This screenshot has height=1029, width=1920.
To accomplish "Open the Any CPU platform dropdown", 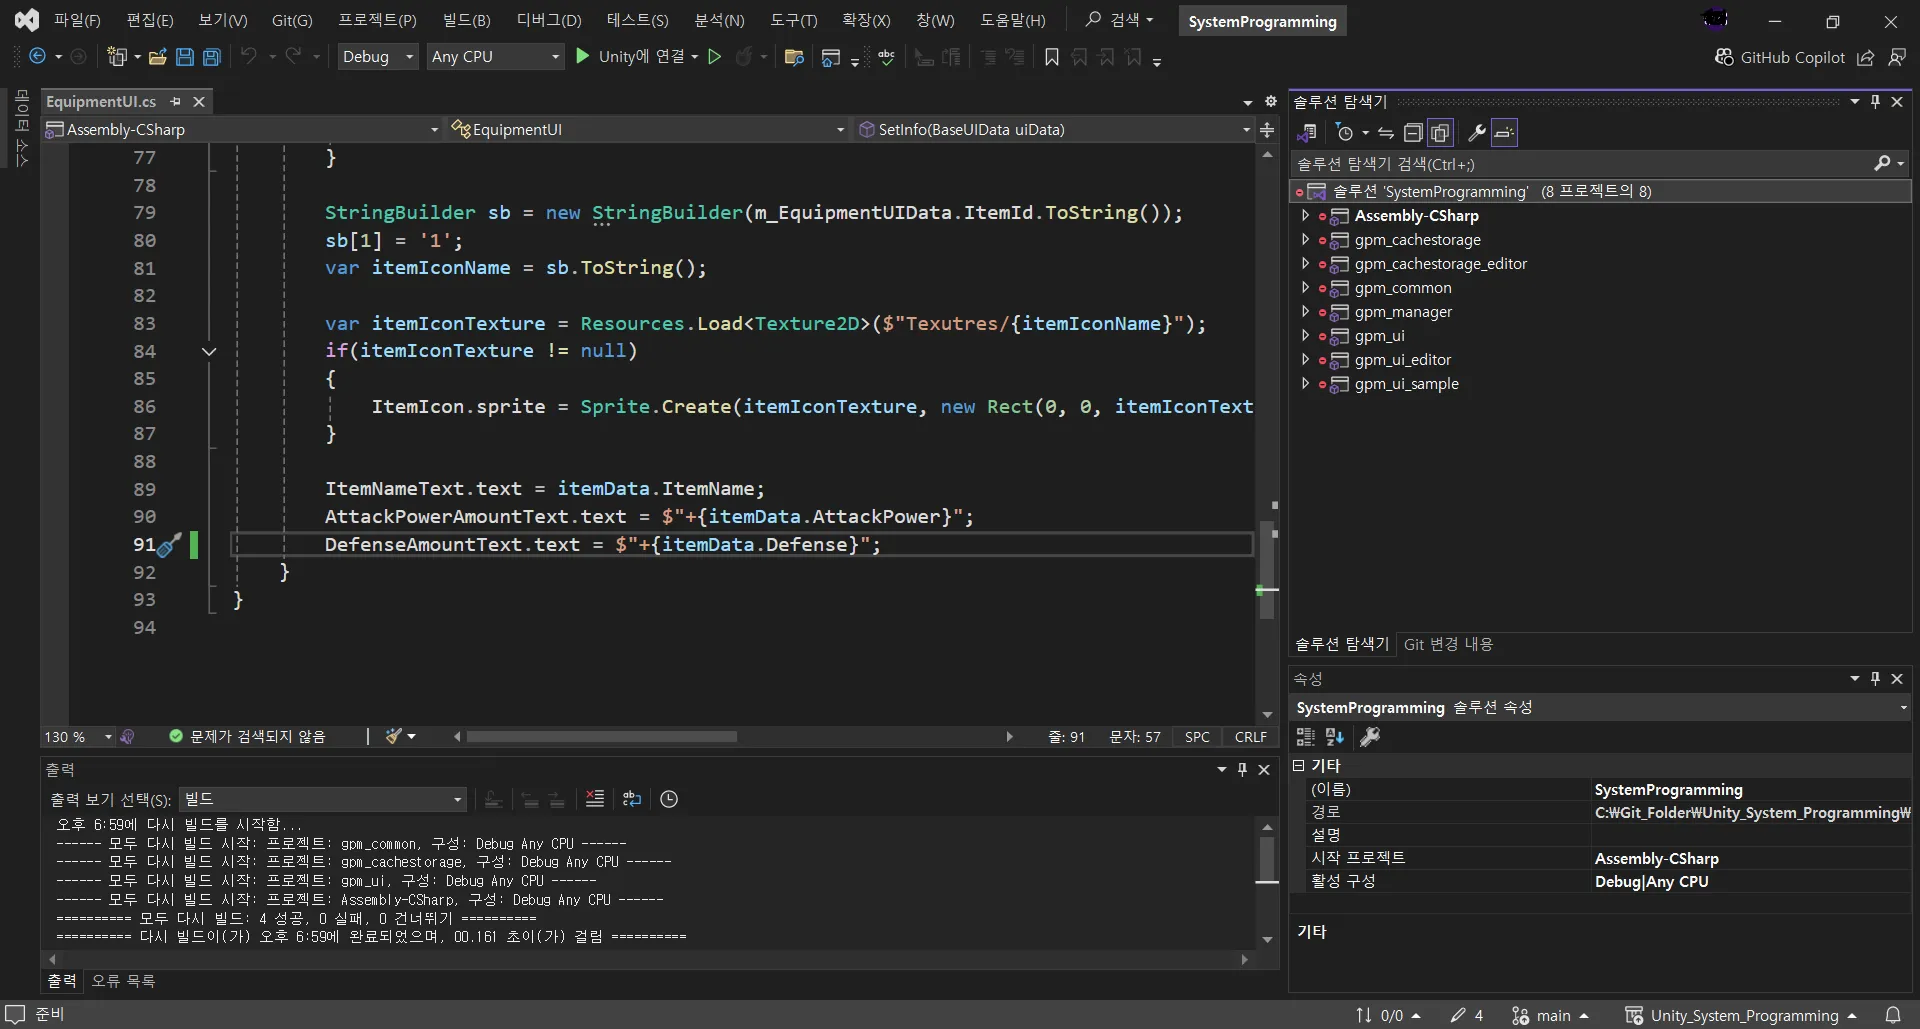I will coord(495,57).
